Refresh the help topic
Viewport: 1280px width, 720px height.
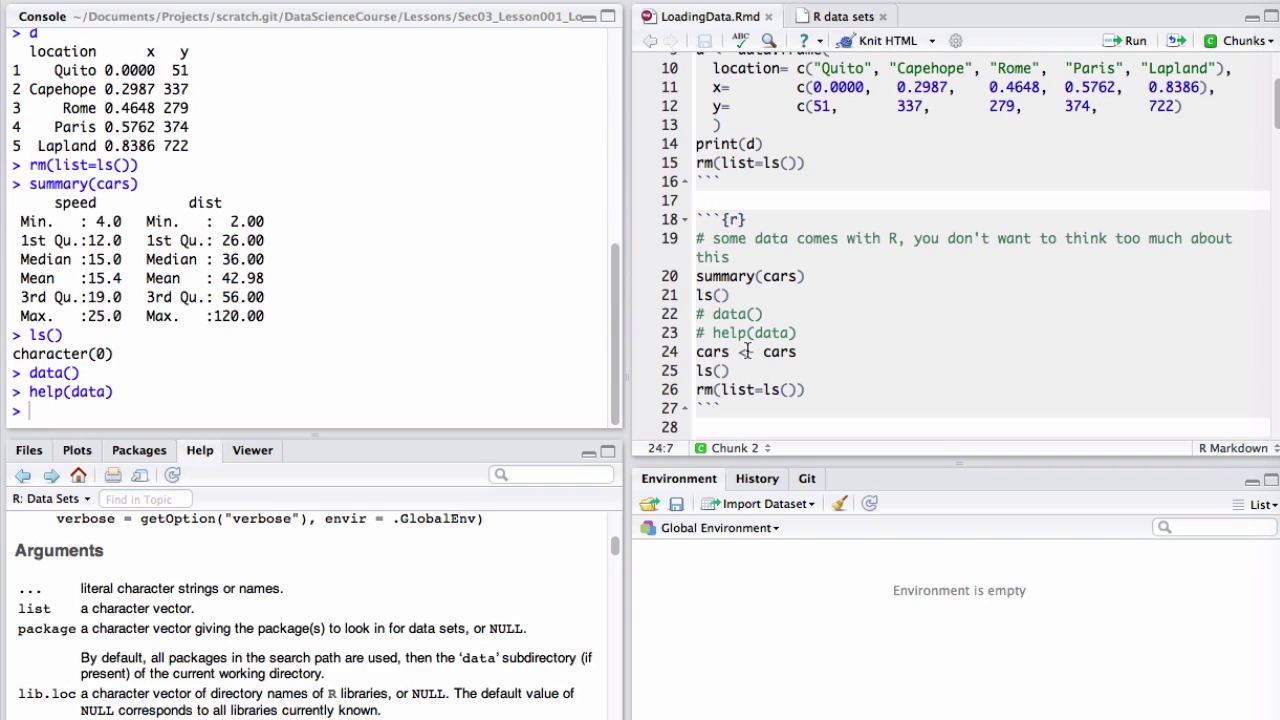[x=173, y=476]
